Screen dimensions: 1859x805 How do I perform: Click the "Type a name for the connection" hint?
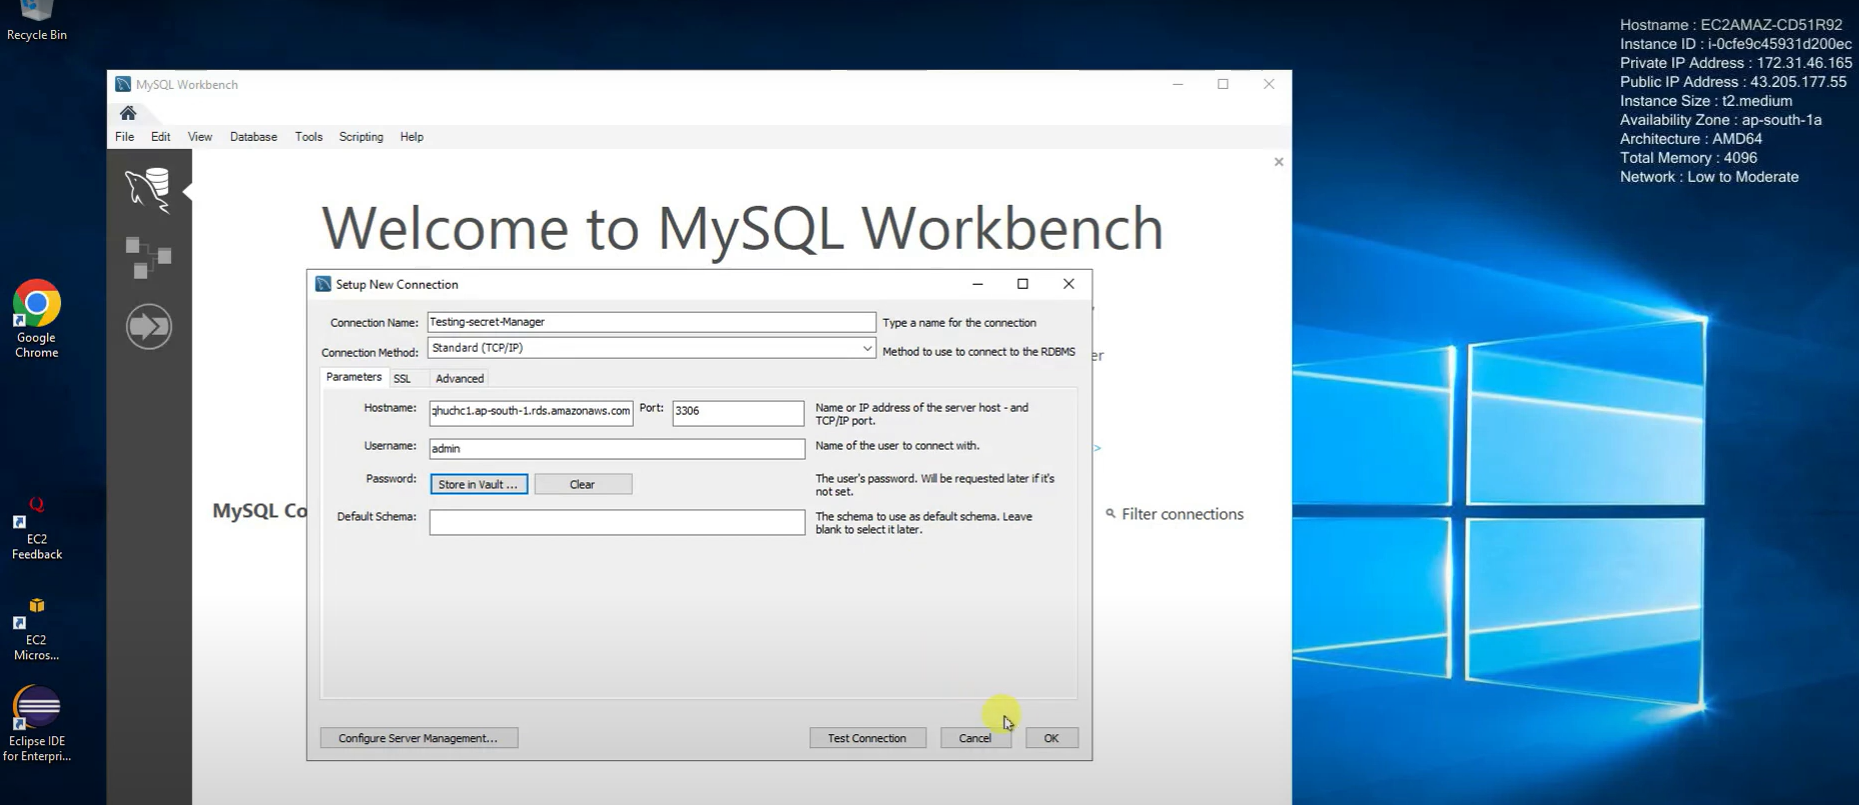959,323
